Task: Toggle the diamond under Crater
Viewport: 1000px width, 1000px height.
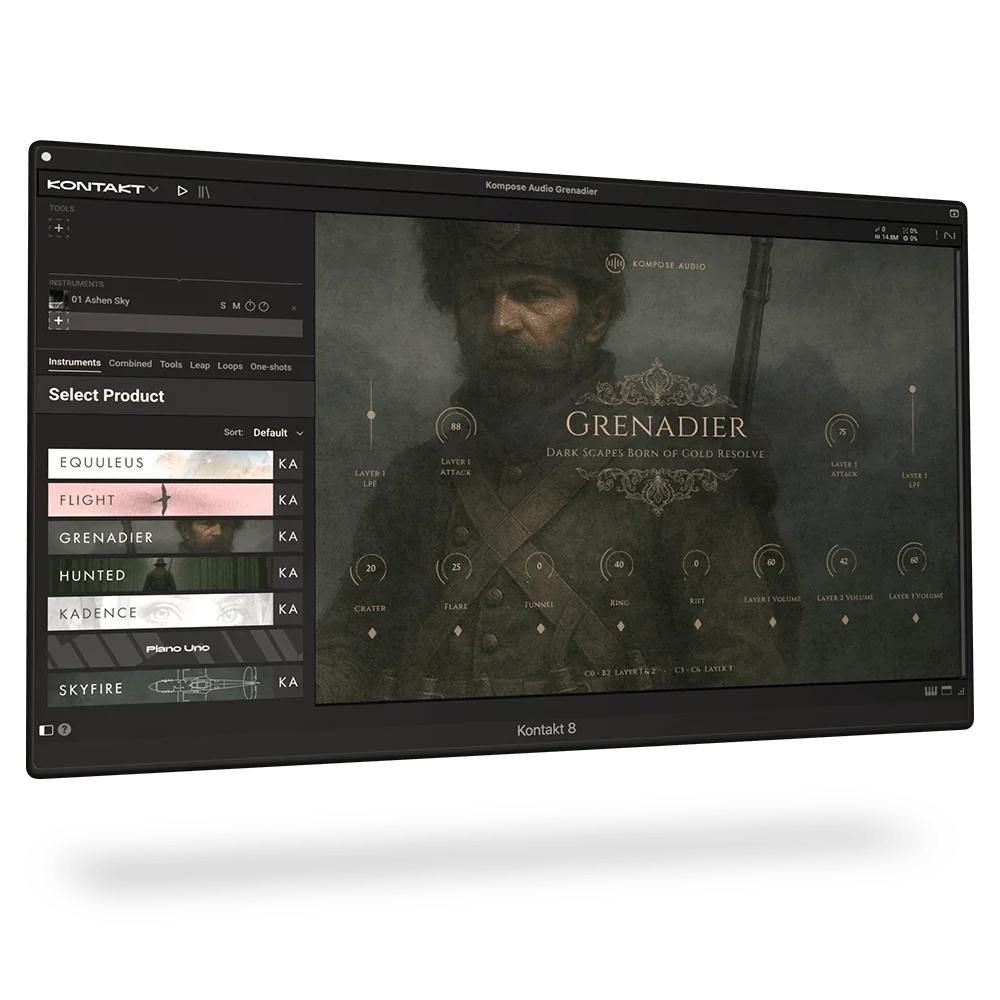Action: (x=372, y=633)
